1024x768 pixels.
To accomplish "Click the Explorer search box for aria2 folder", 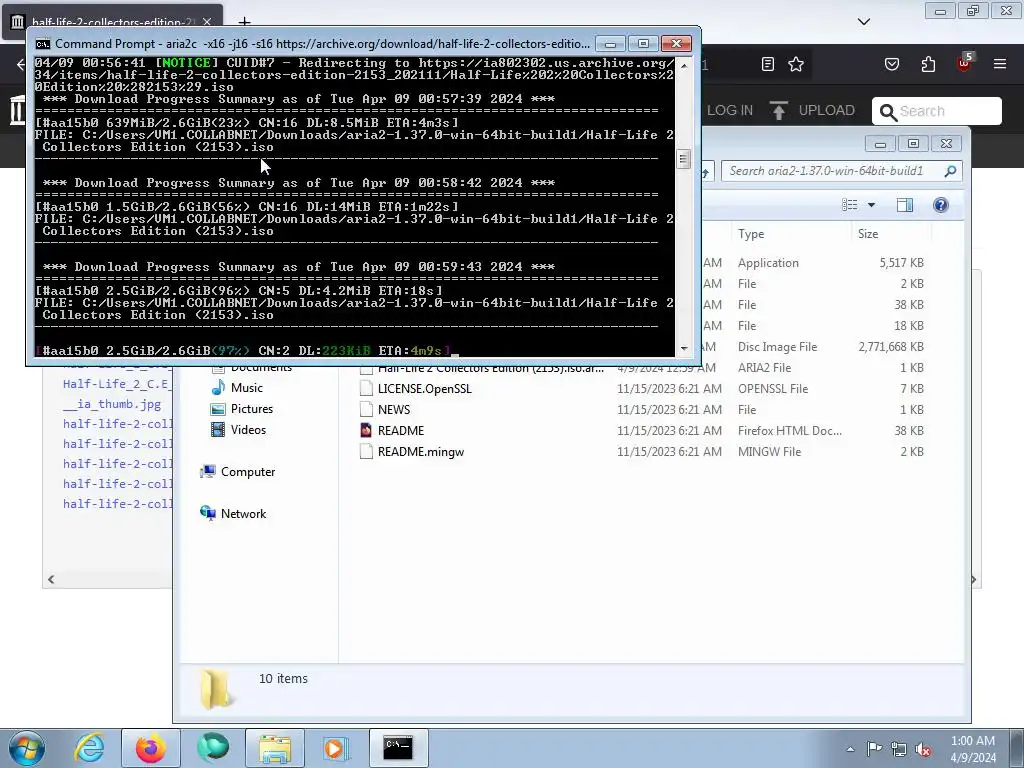I will 841,171.
